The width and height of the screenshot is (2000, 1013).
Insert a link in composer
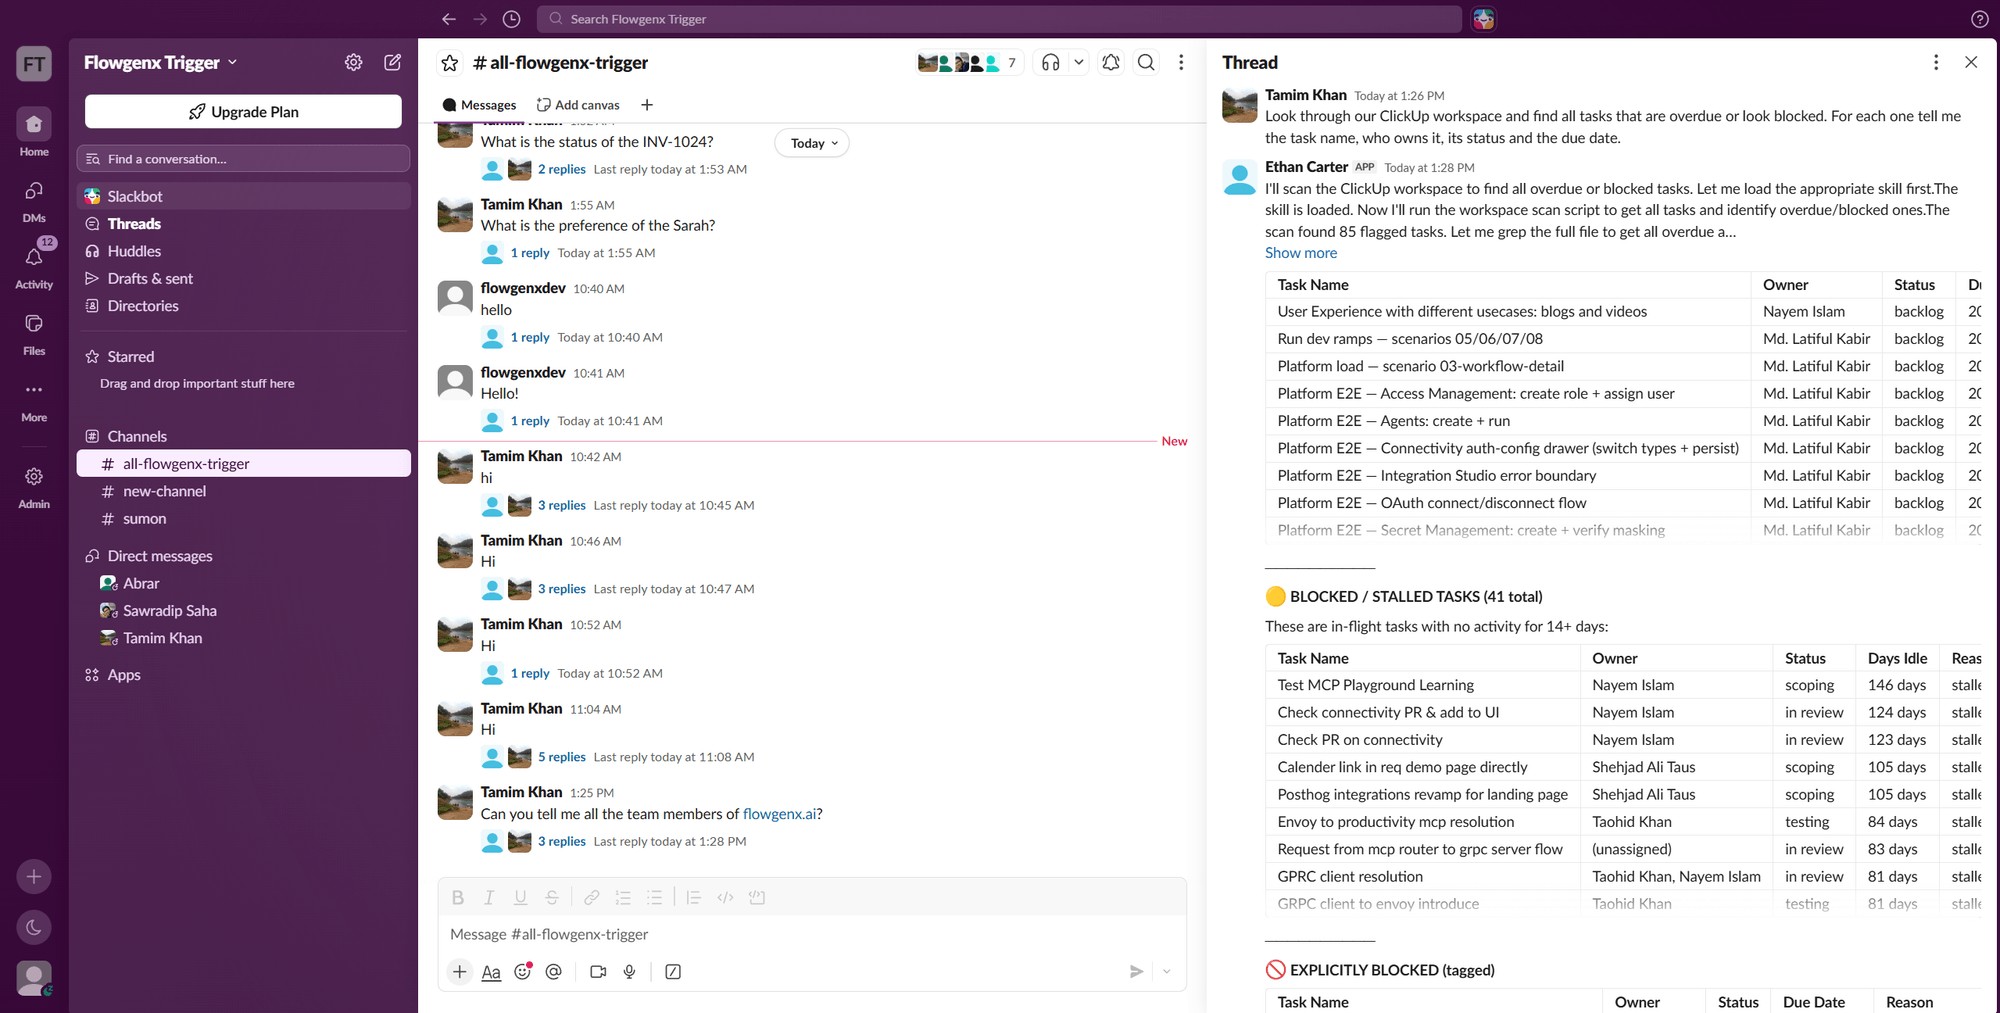point(592,898)
